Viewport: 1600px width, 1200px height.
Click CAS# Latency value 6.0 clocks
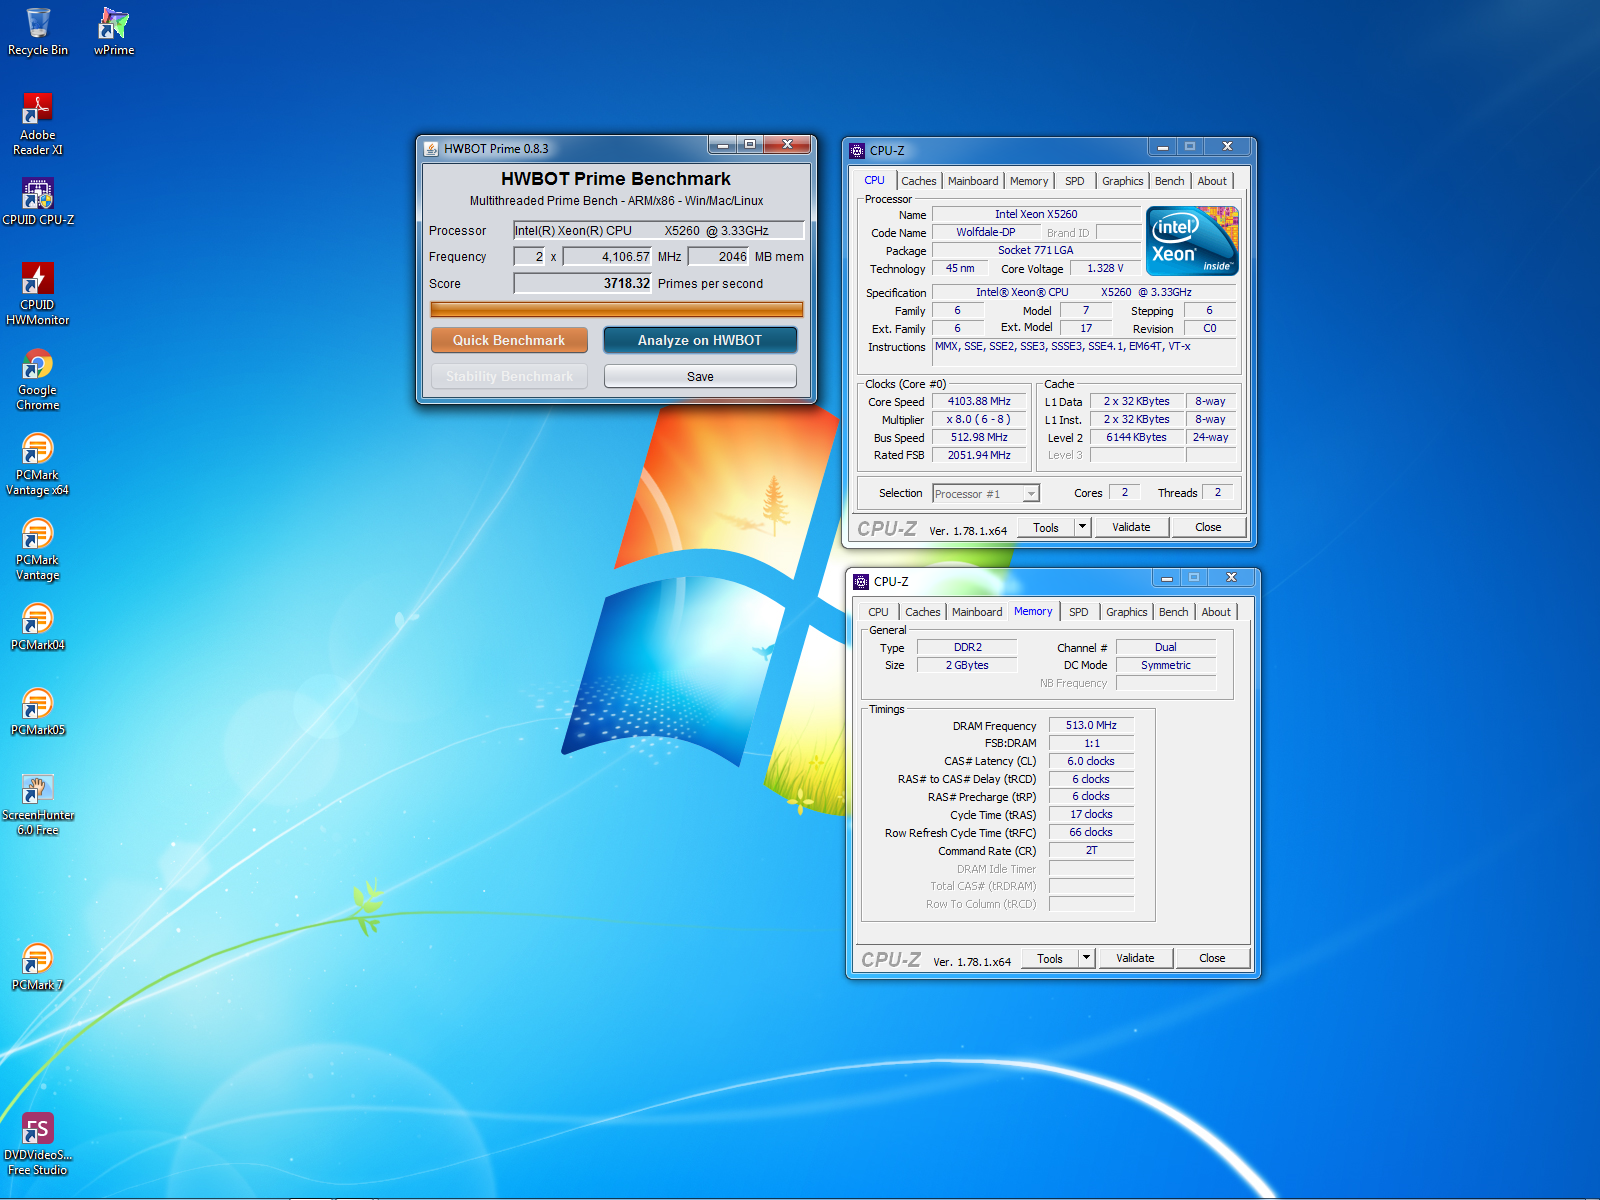click(1091, 761)
